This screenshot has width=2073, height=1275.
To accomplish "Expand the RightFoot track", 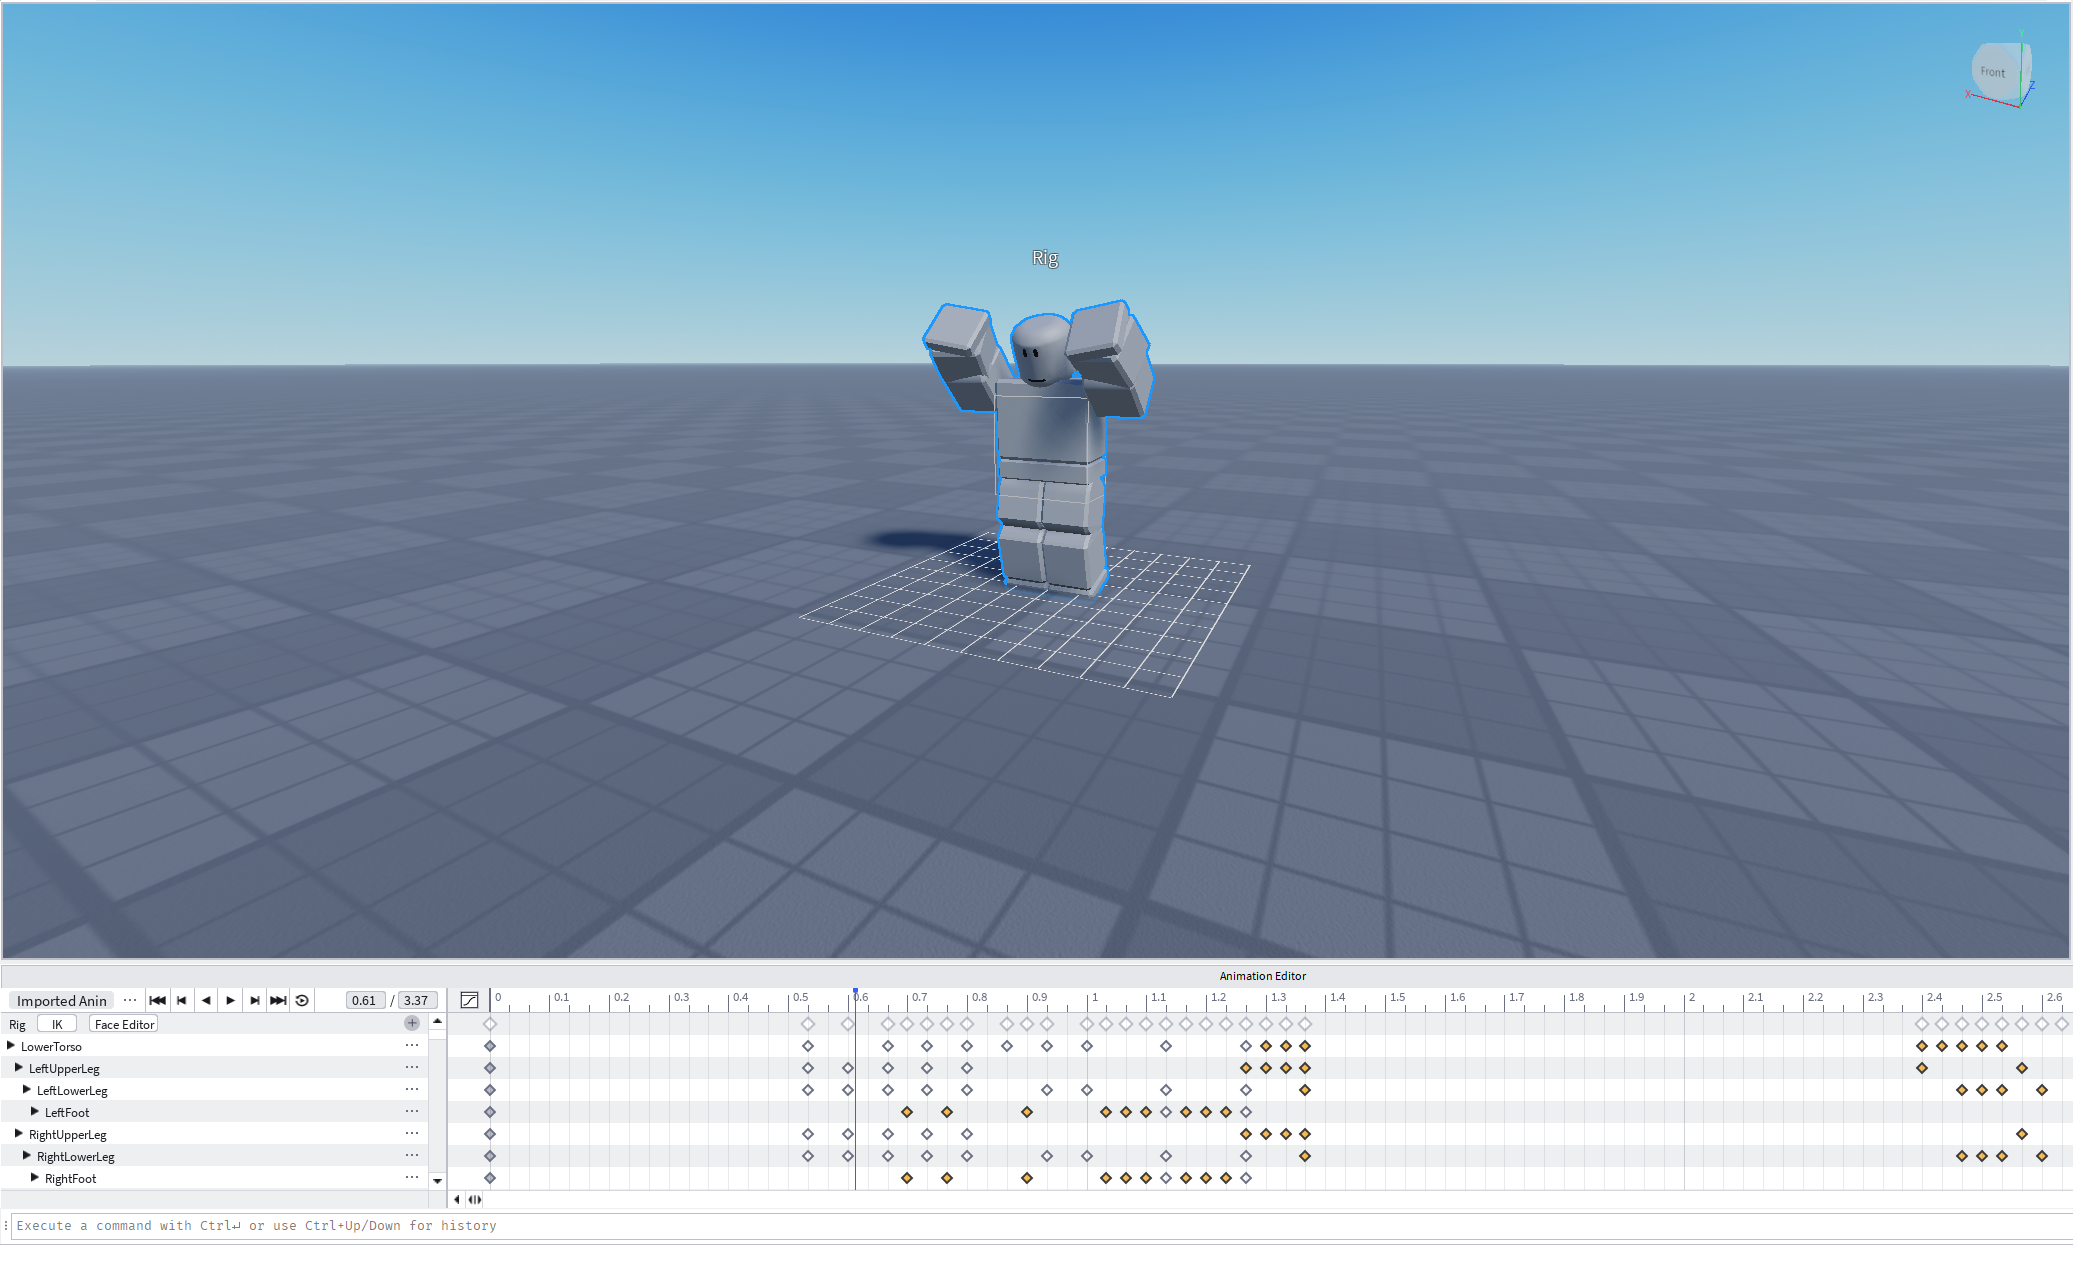I will point(35,1178).
